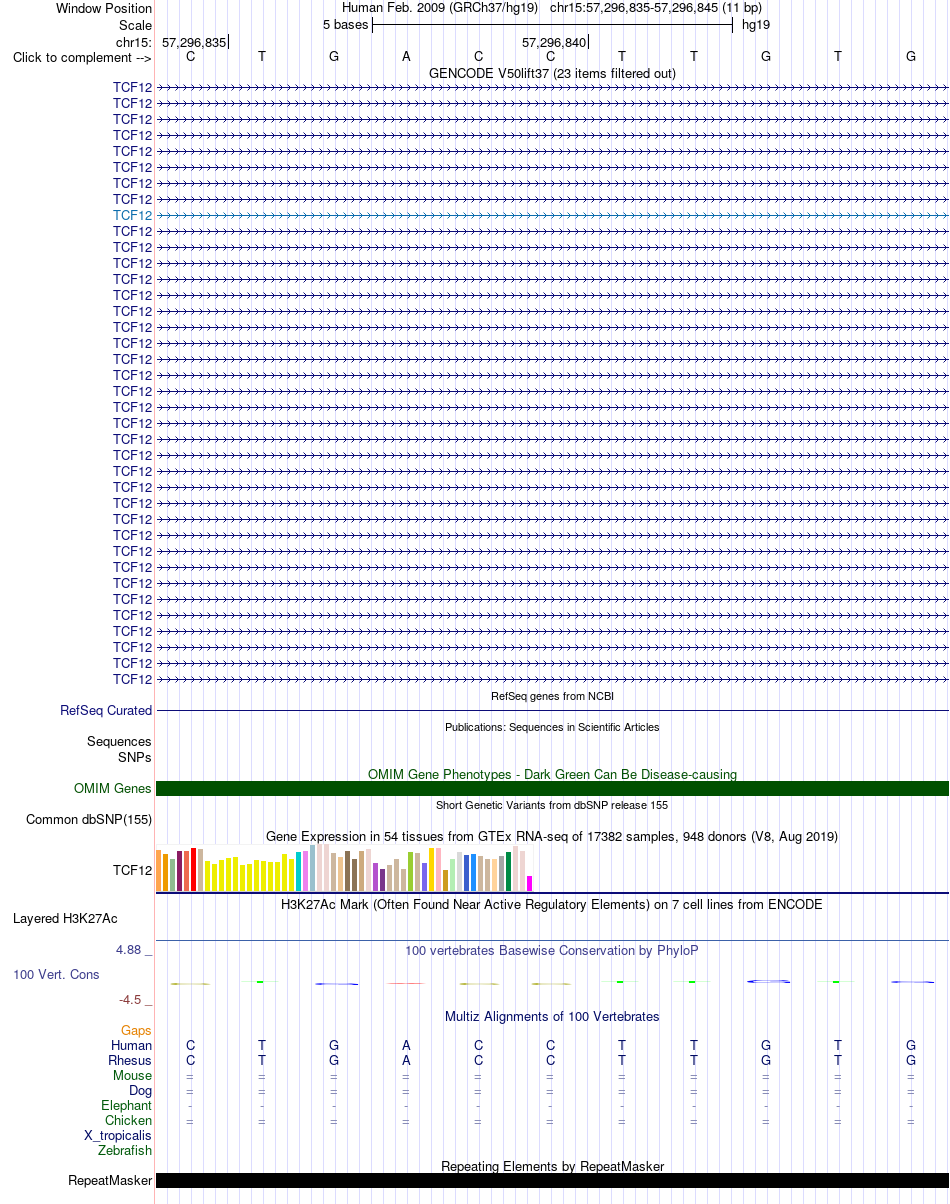Open the RepeatMasker track label

tap(110, 1180)
